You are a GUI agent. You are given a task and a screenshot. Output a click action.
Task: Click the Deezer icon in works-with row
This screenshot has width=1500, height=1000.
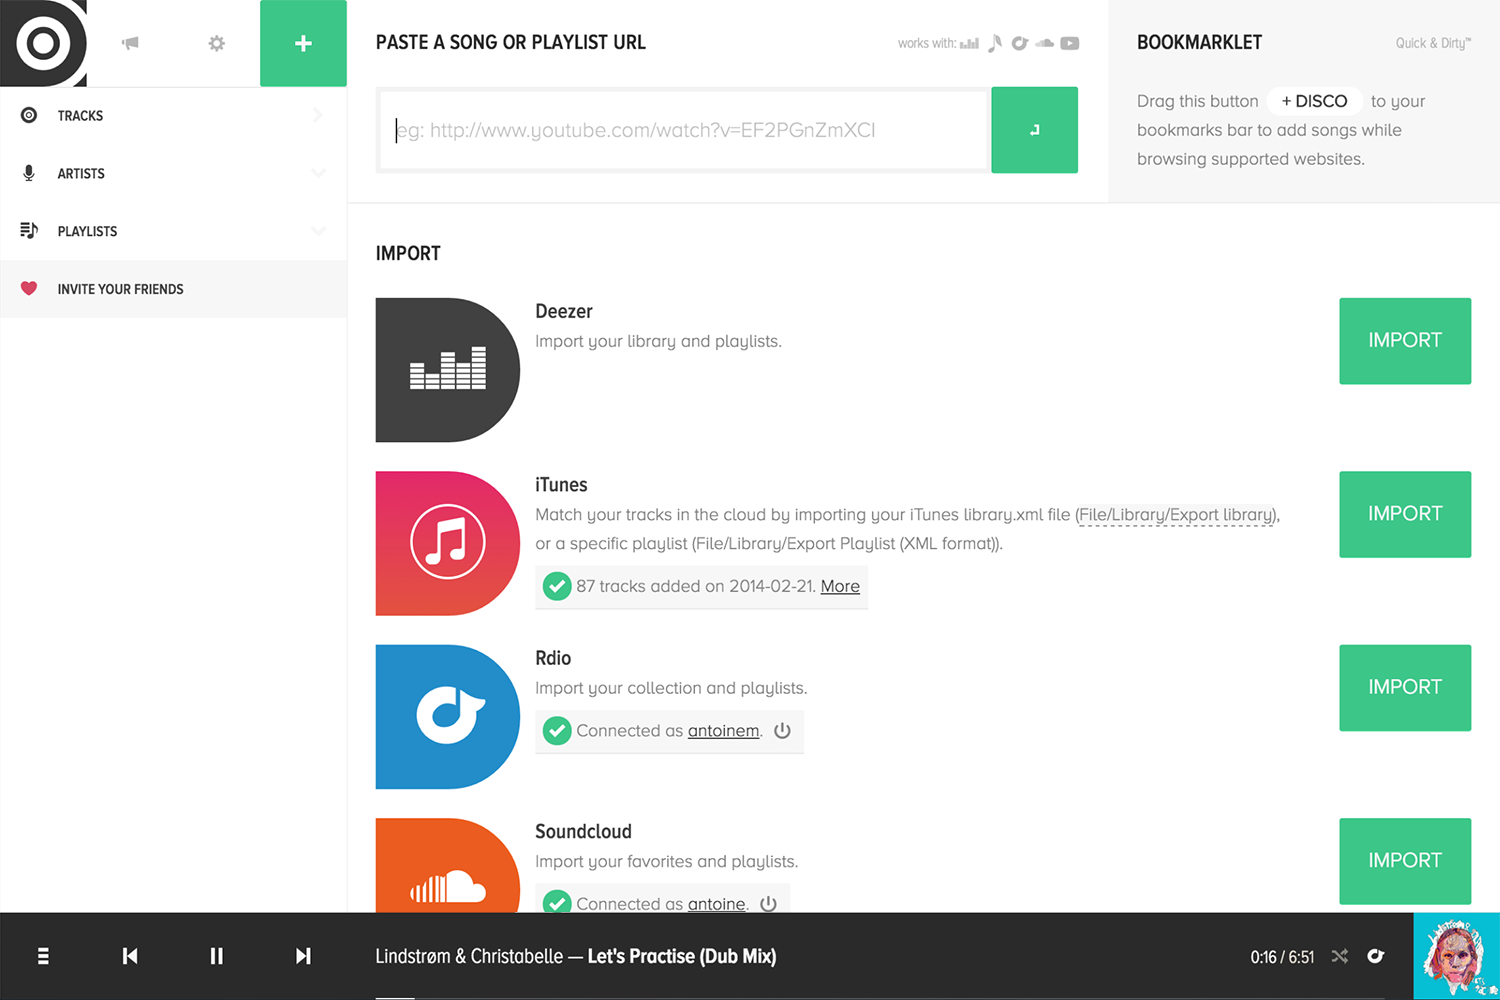click(969, 43)
